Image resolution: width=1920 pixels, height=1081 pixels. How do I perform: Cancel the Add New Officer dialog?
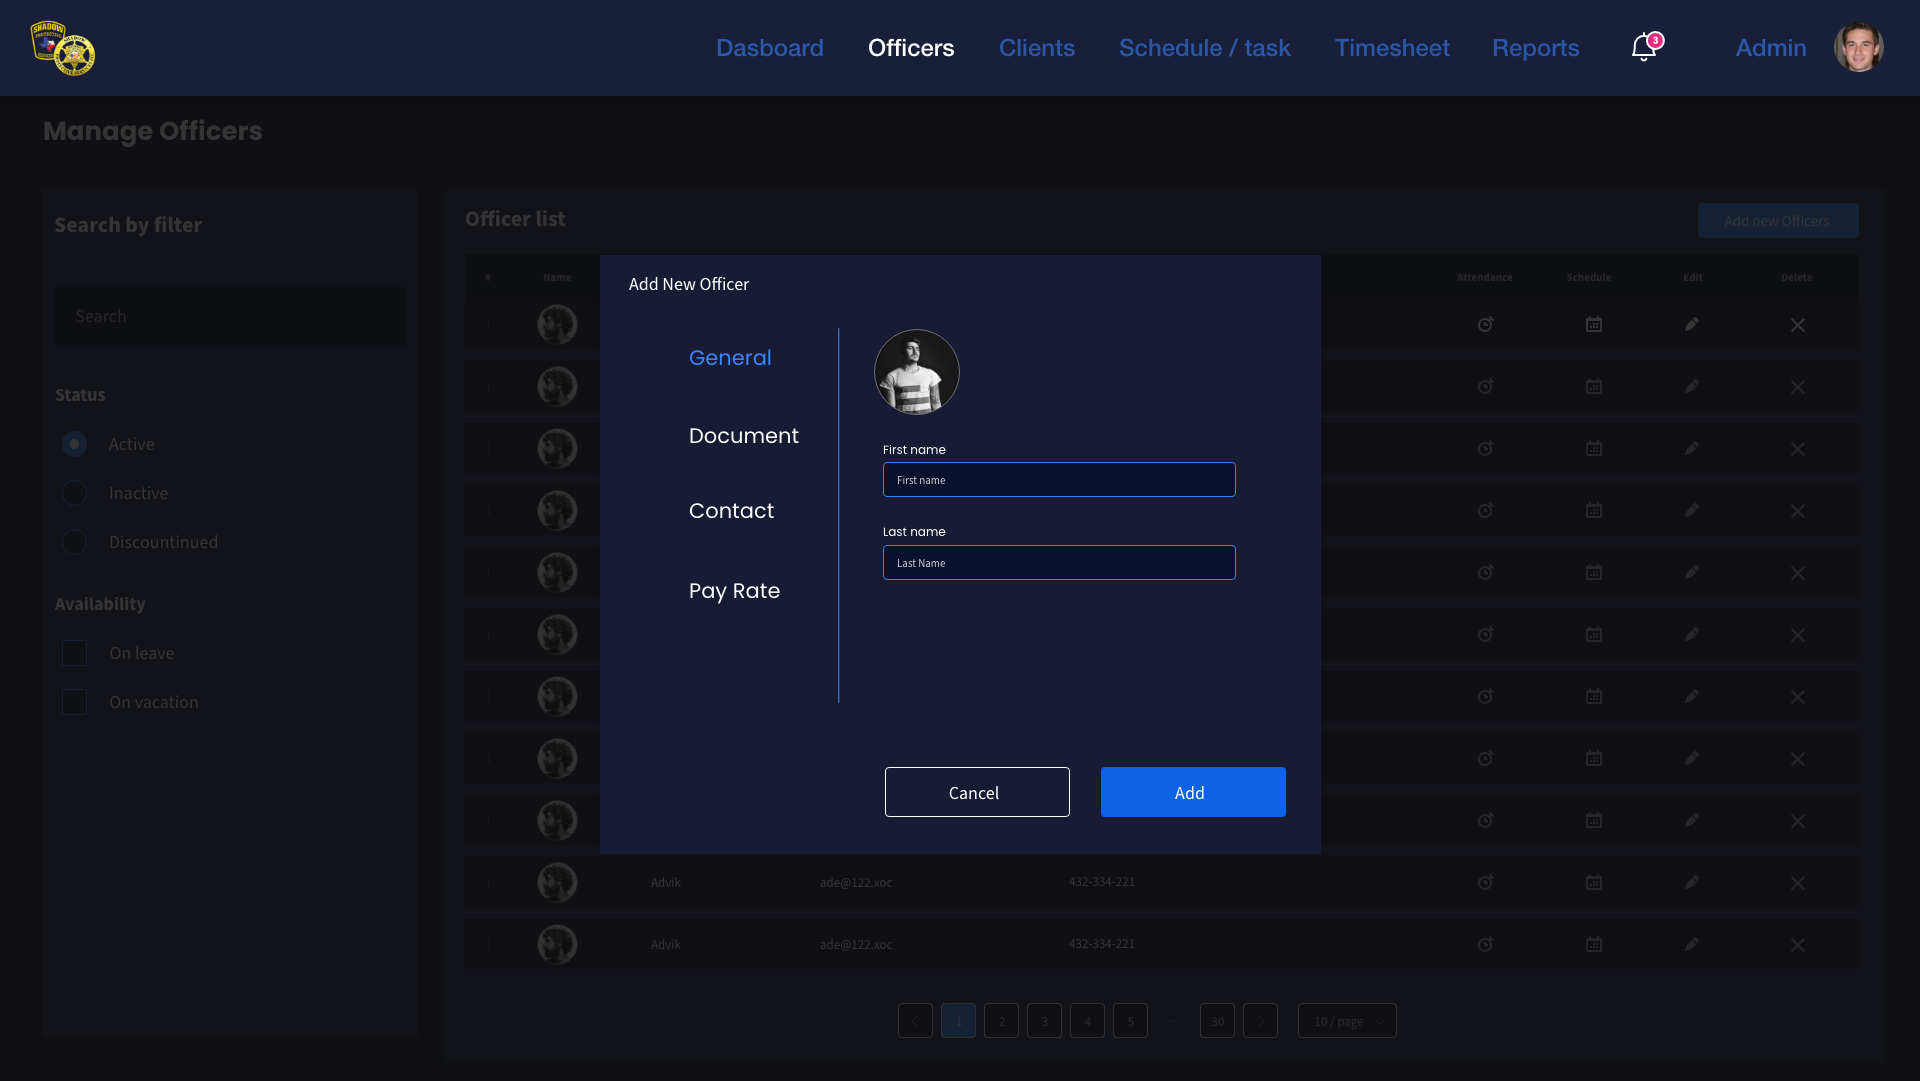(x=976, y=792)
